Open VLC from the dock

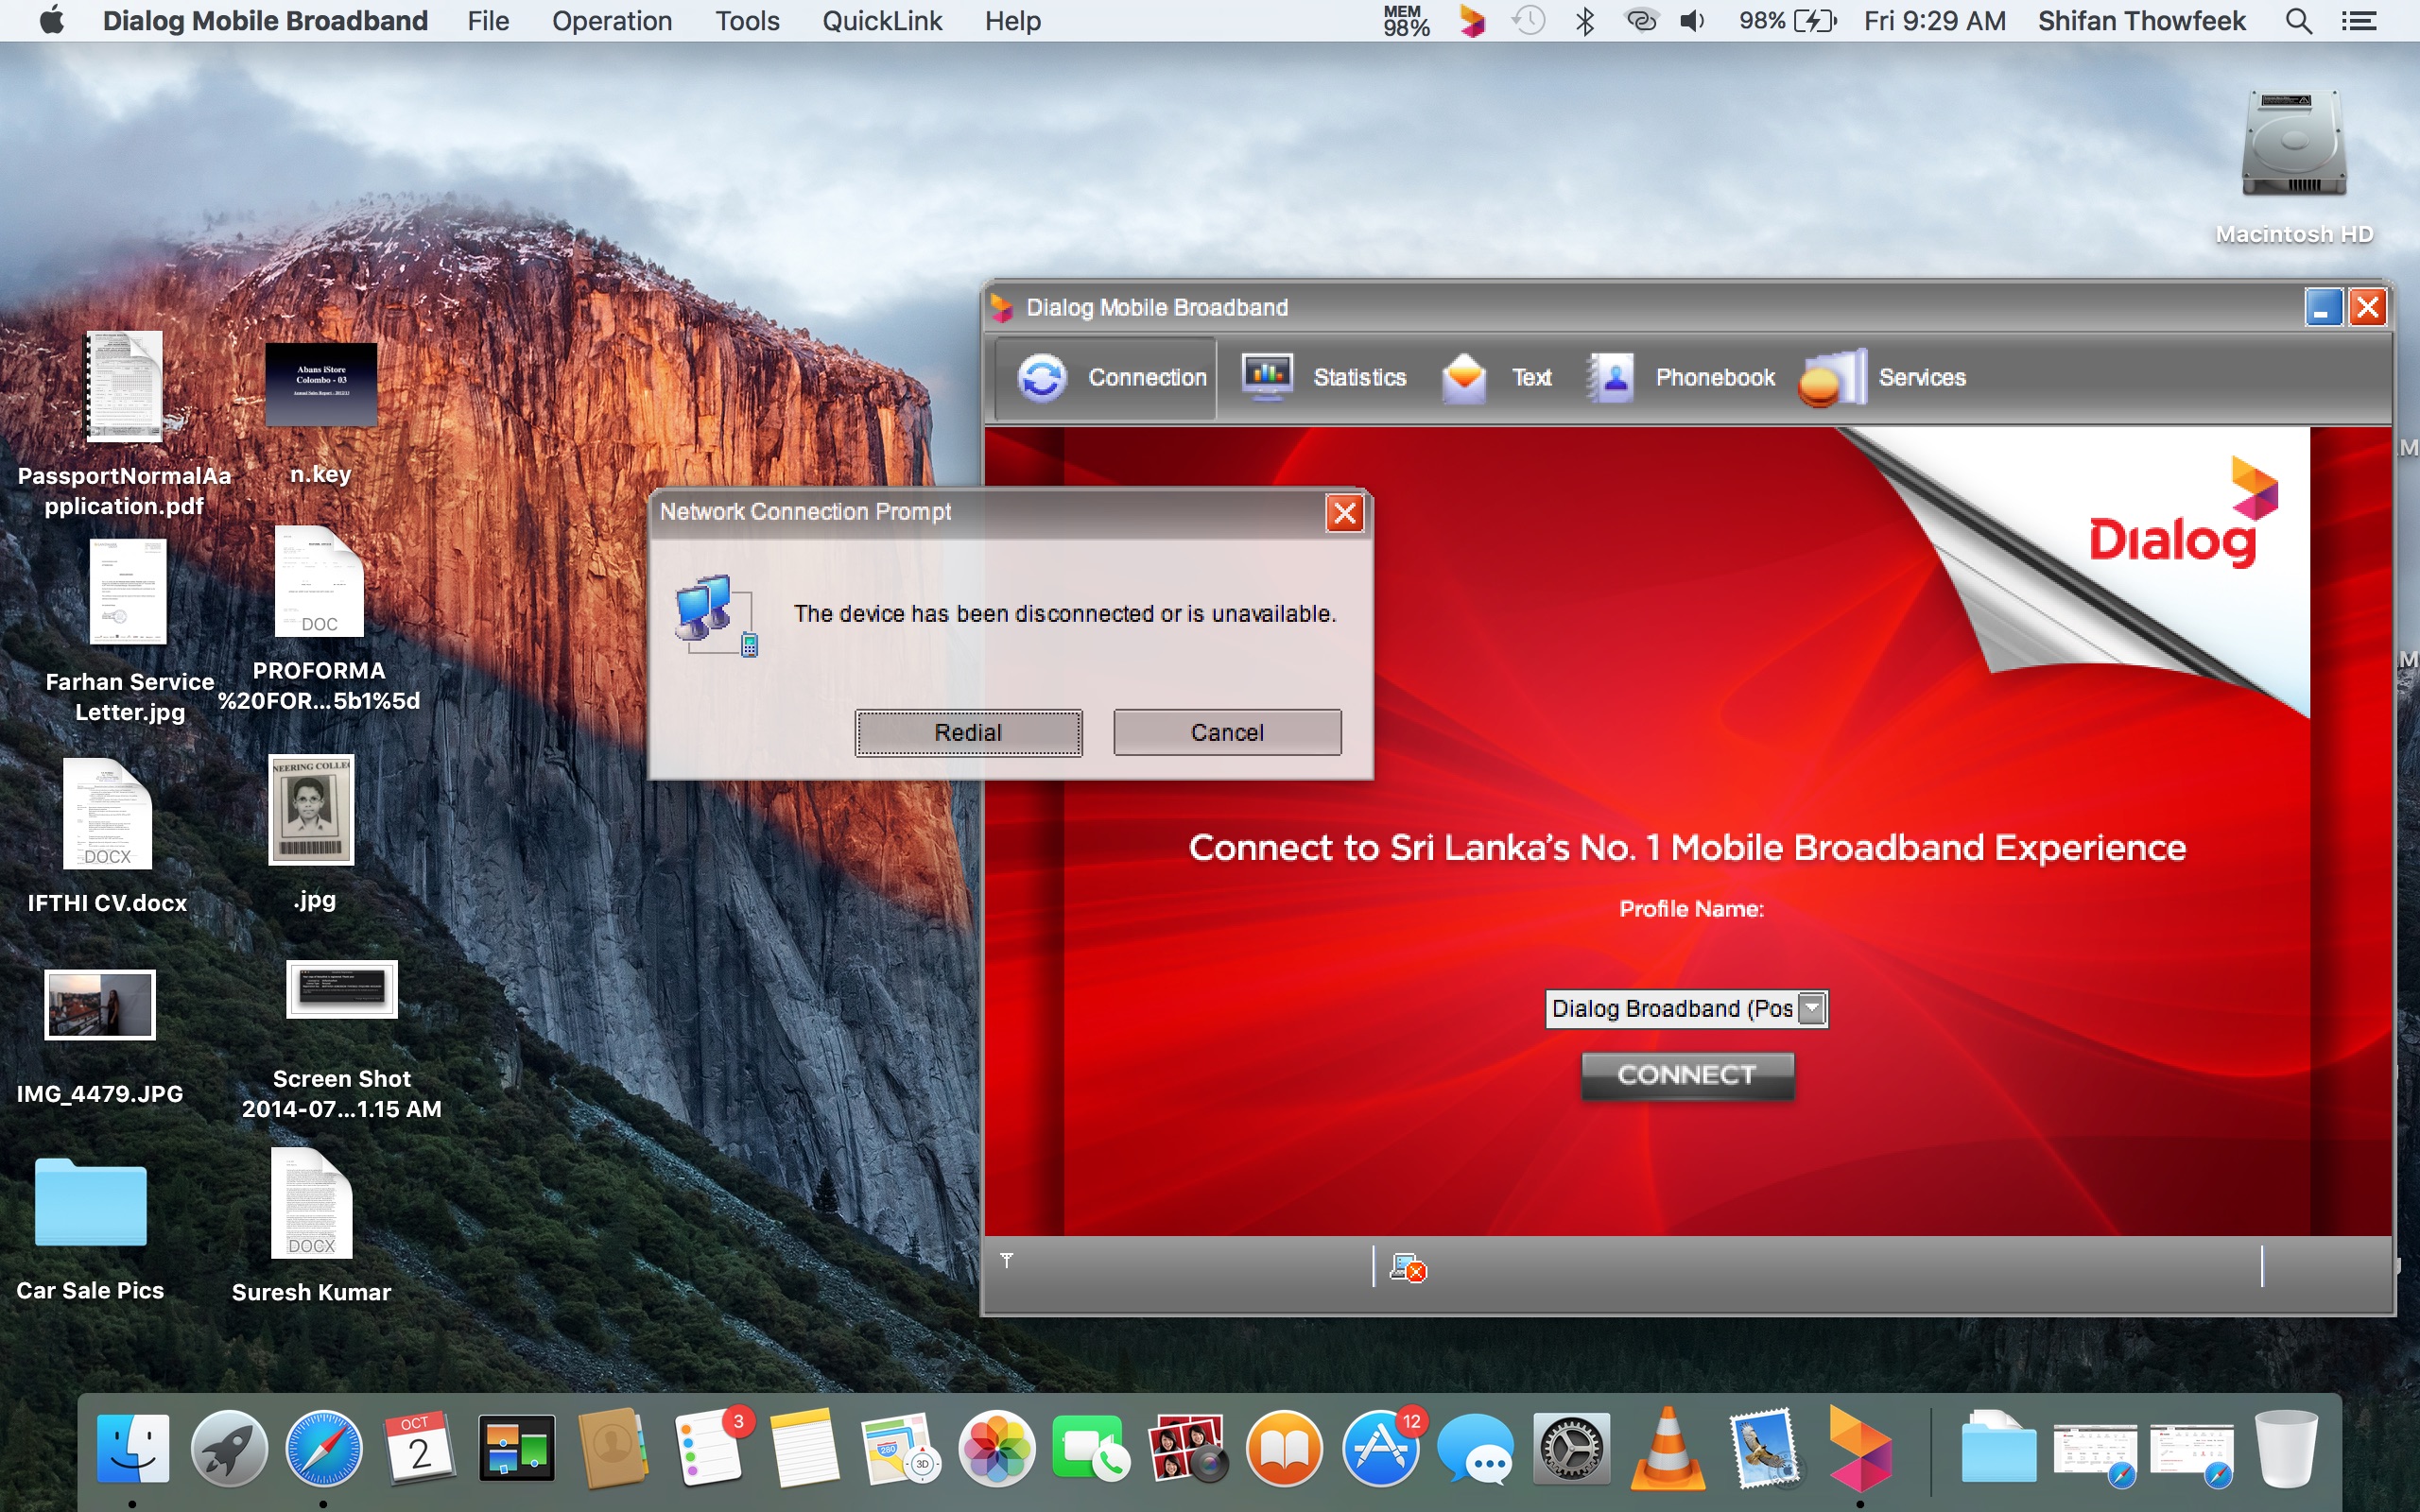1667,1449
